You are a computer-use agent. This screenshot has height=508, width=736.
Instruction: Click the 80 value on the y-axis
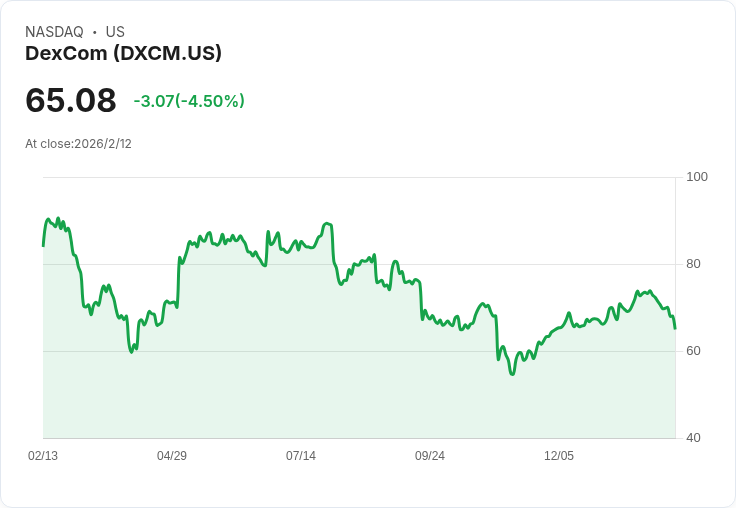[x=694, y=264]
